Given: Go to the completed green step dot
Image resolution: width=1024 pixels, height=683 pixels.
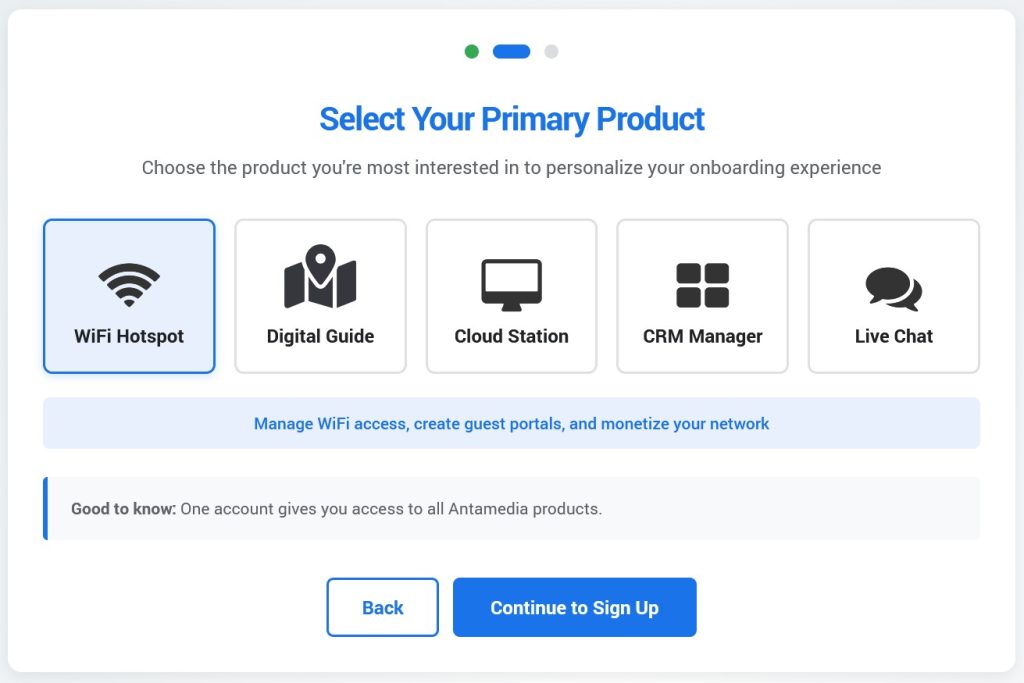Looking at the screenshot, I should click(472, 51).
